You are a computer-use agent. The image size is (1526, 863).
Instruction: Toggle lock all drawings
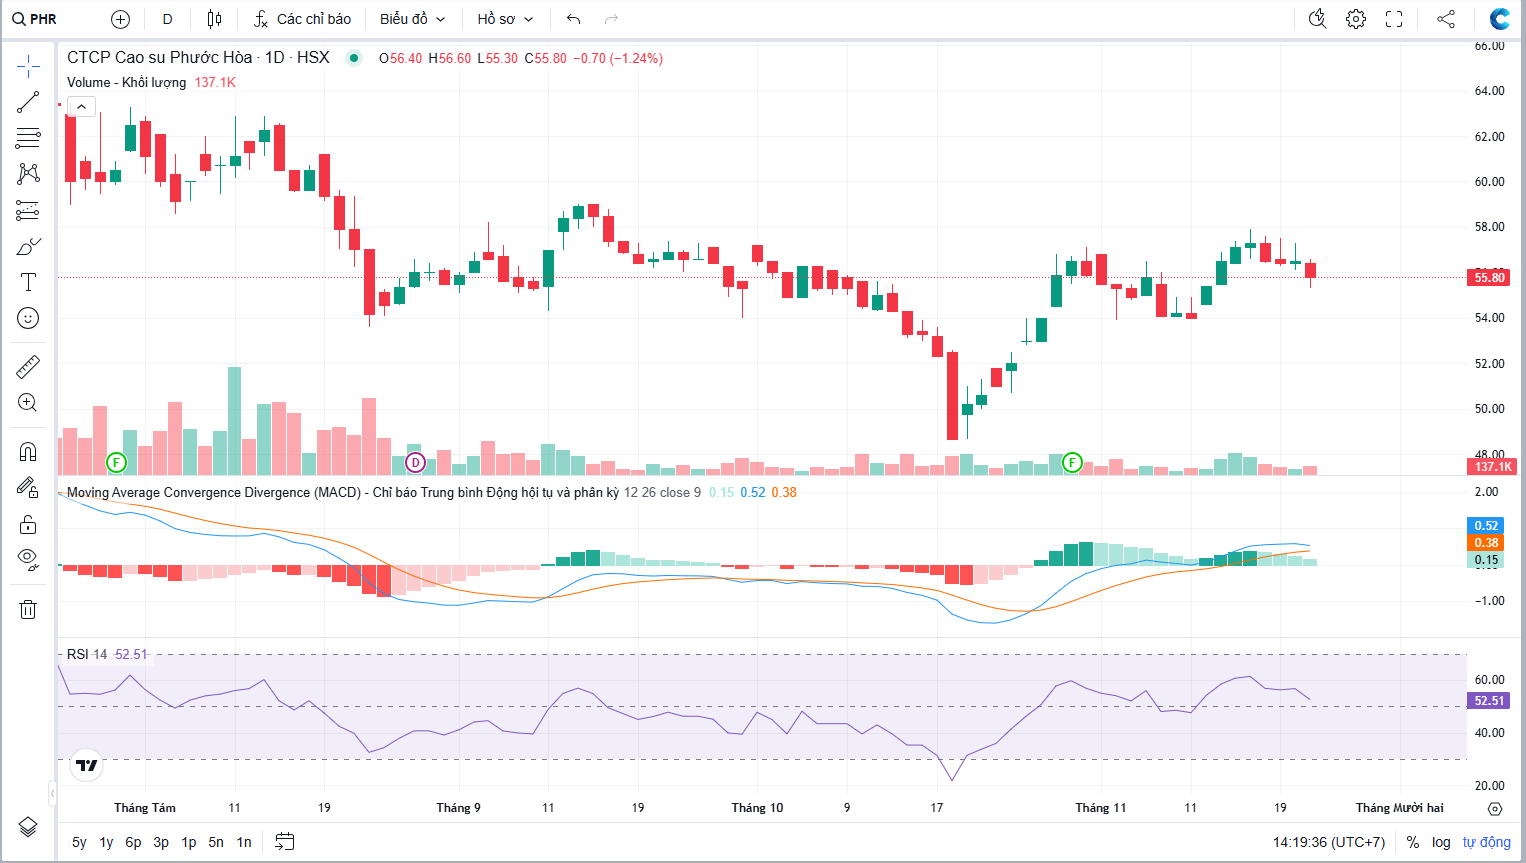[x=28, y=524]
